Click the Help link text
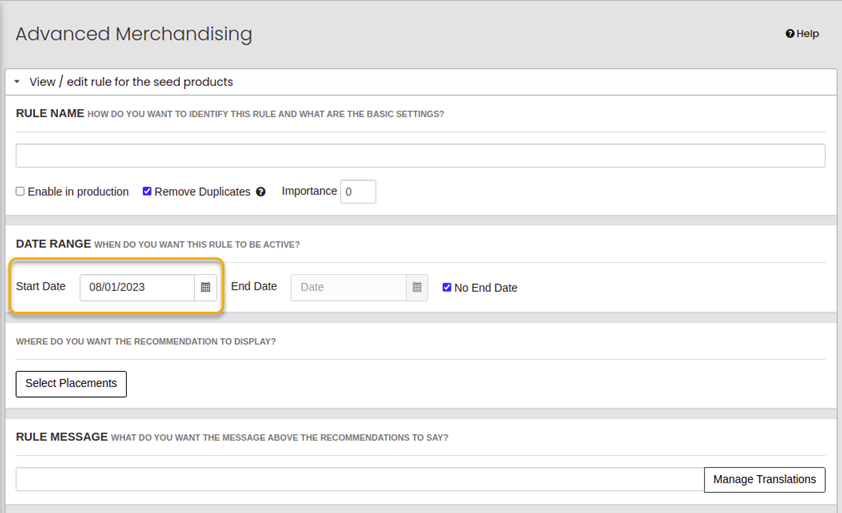 pyautogui.click(x=808, y=34)
